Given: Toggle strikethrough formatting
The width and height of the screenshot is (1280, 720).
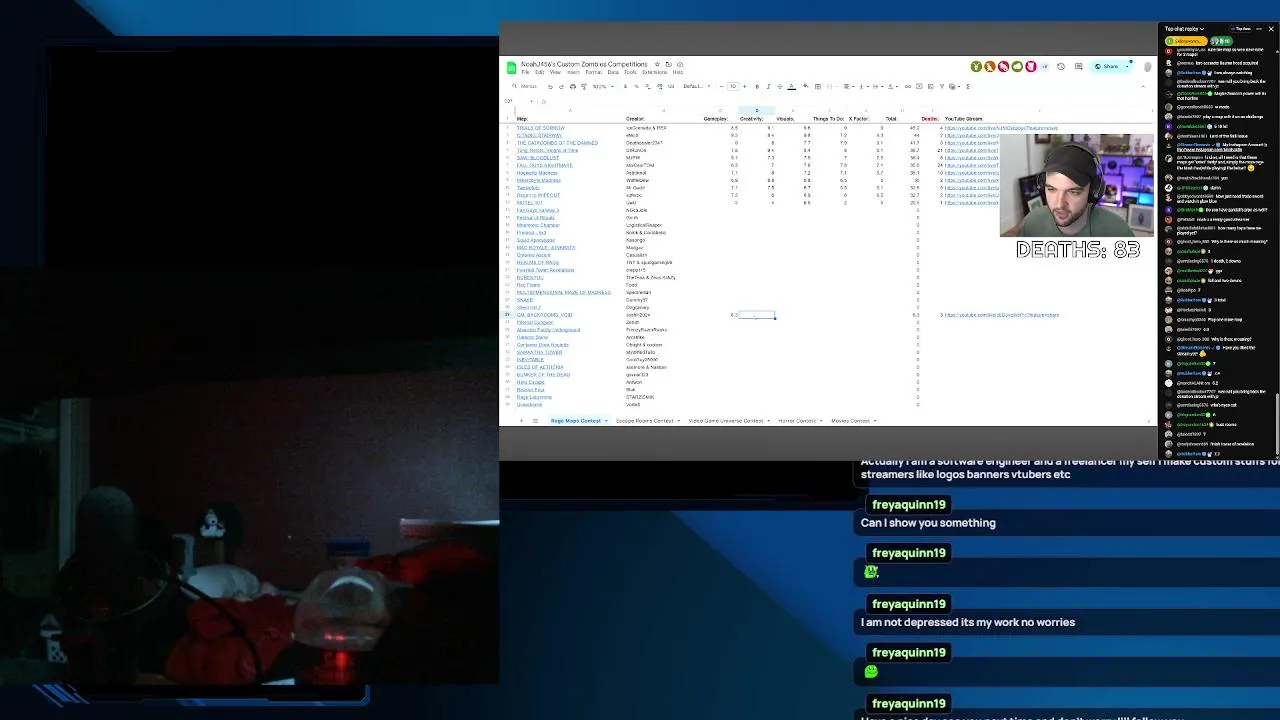Looking at the screenshot, I should click(x=780, y=86).
